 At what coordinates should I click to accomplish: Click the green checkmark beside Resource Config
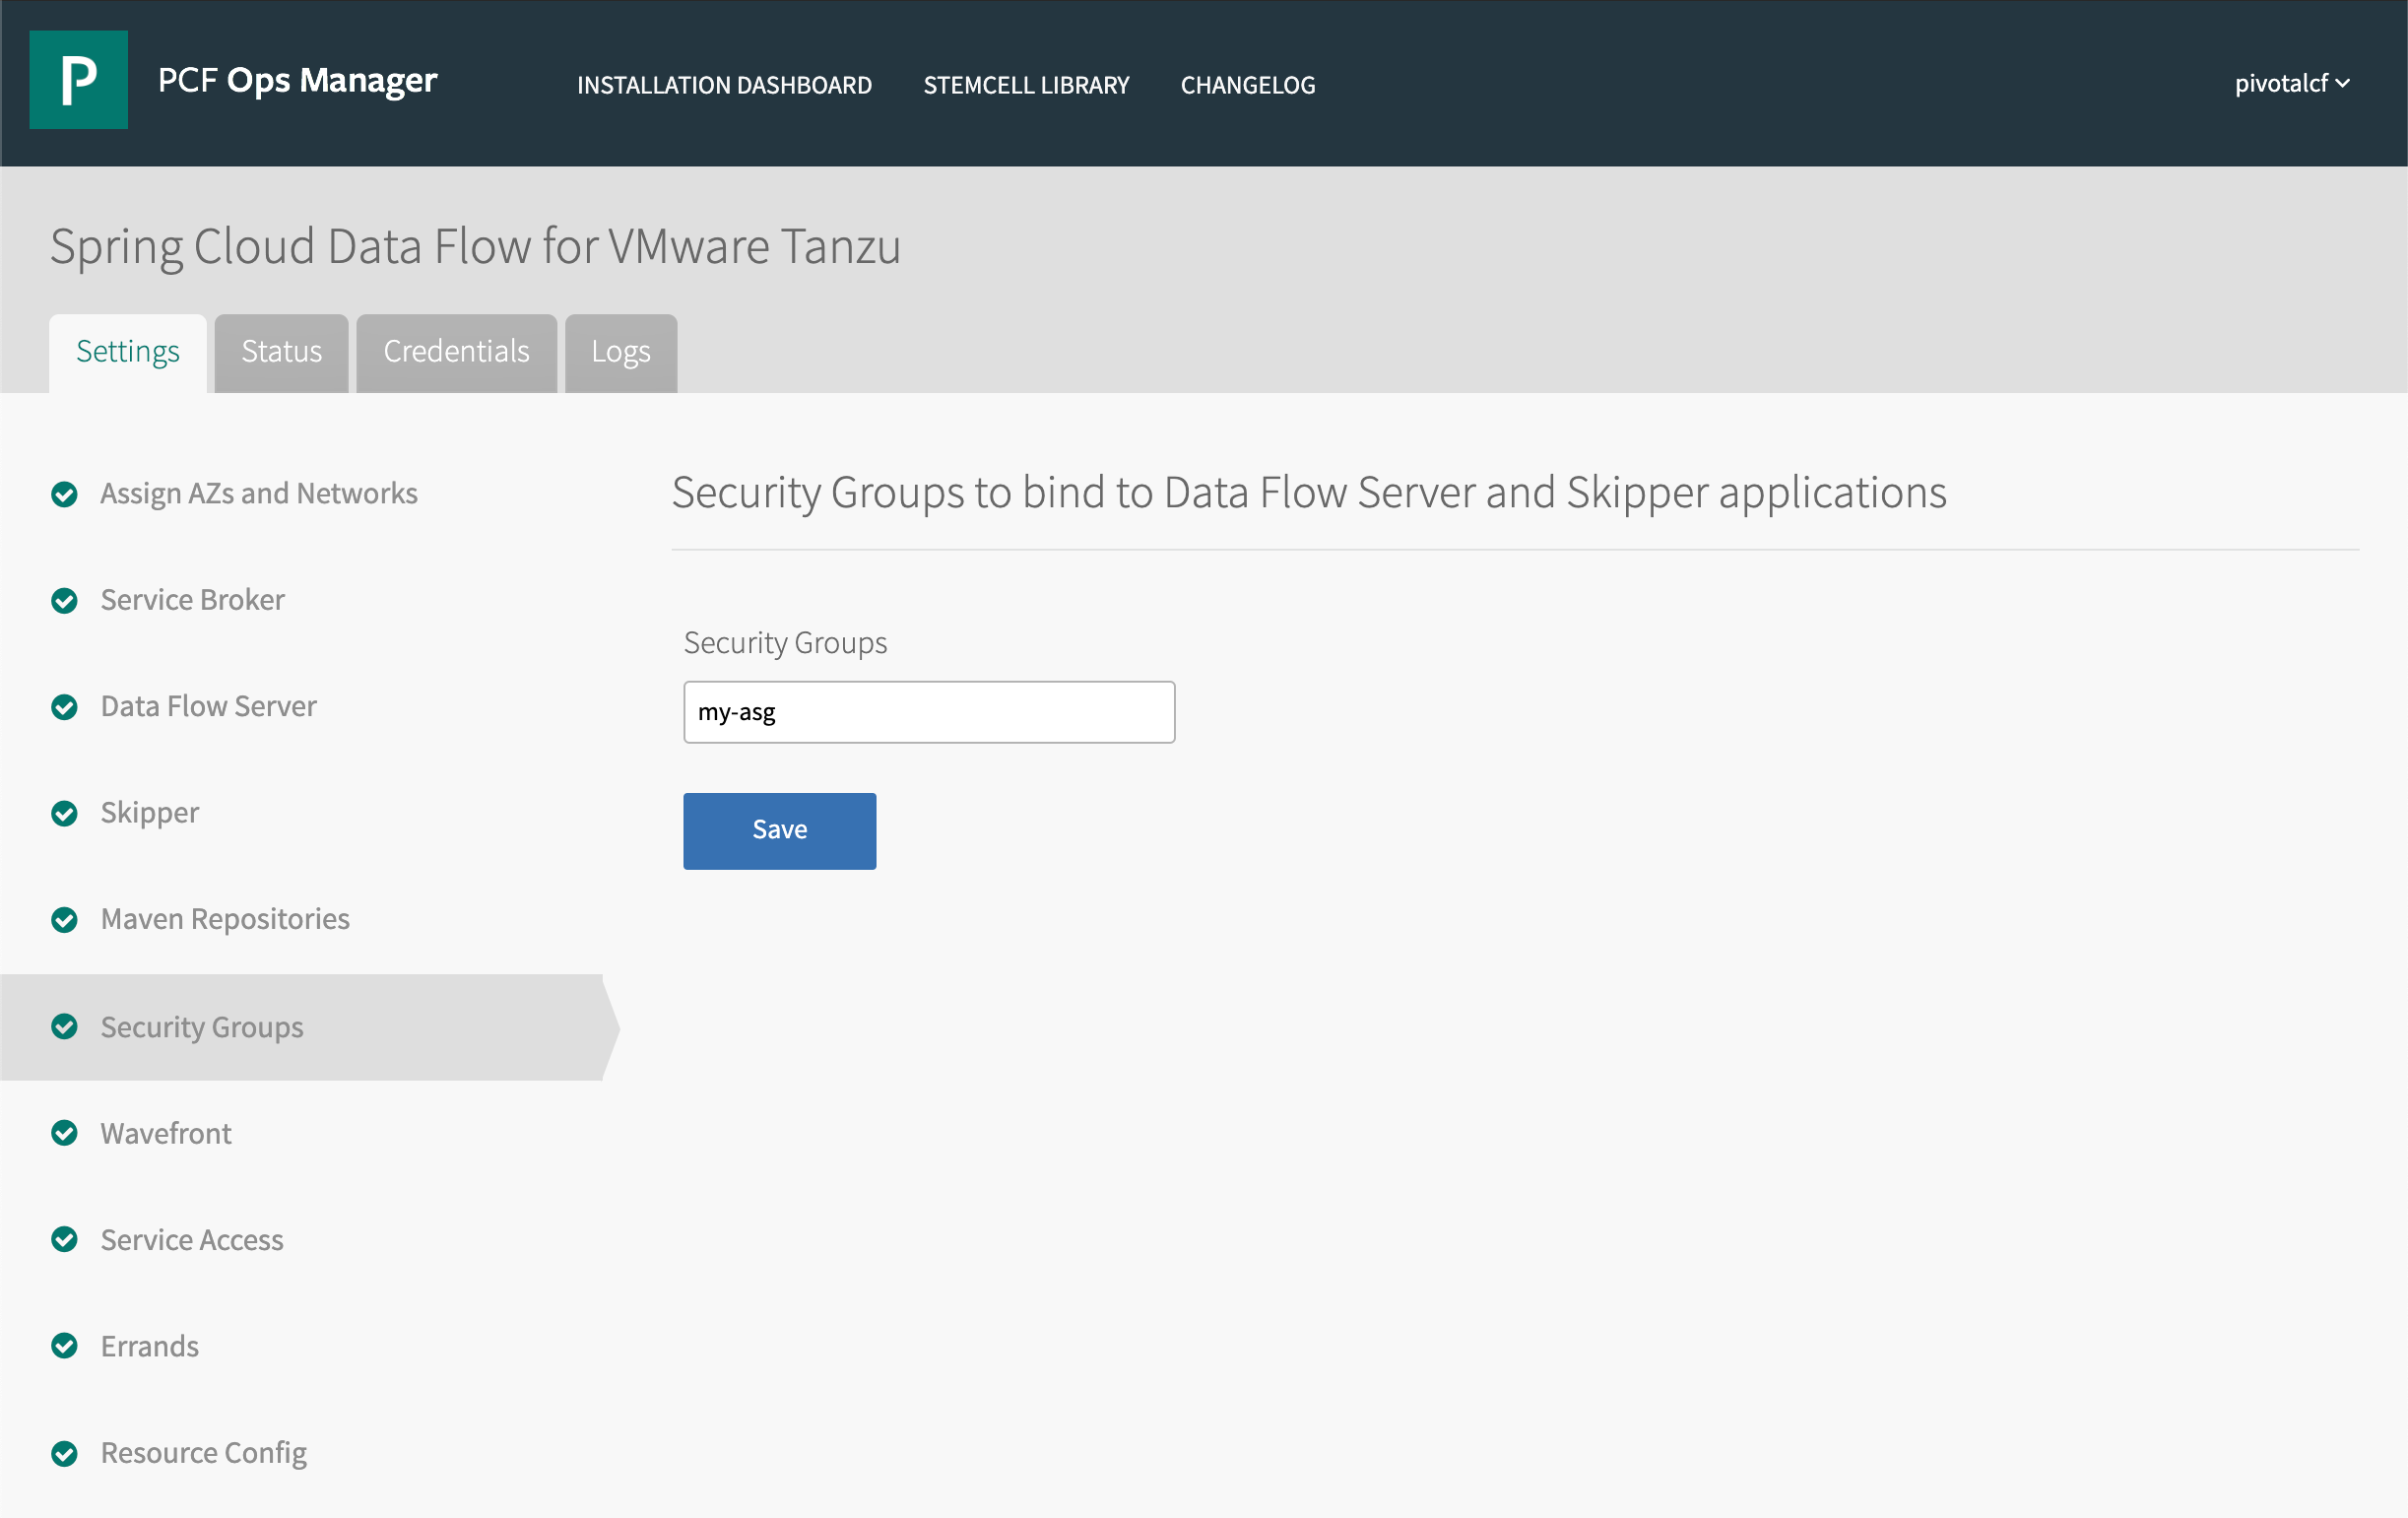pos(65,1453)
